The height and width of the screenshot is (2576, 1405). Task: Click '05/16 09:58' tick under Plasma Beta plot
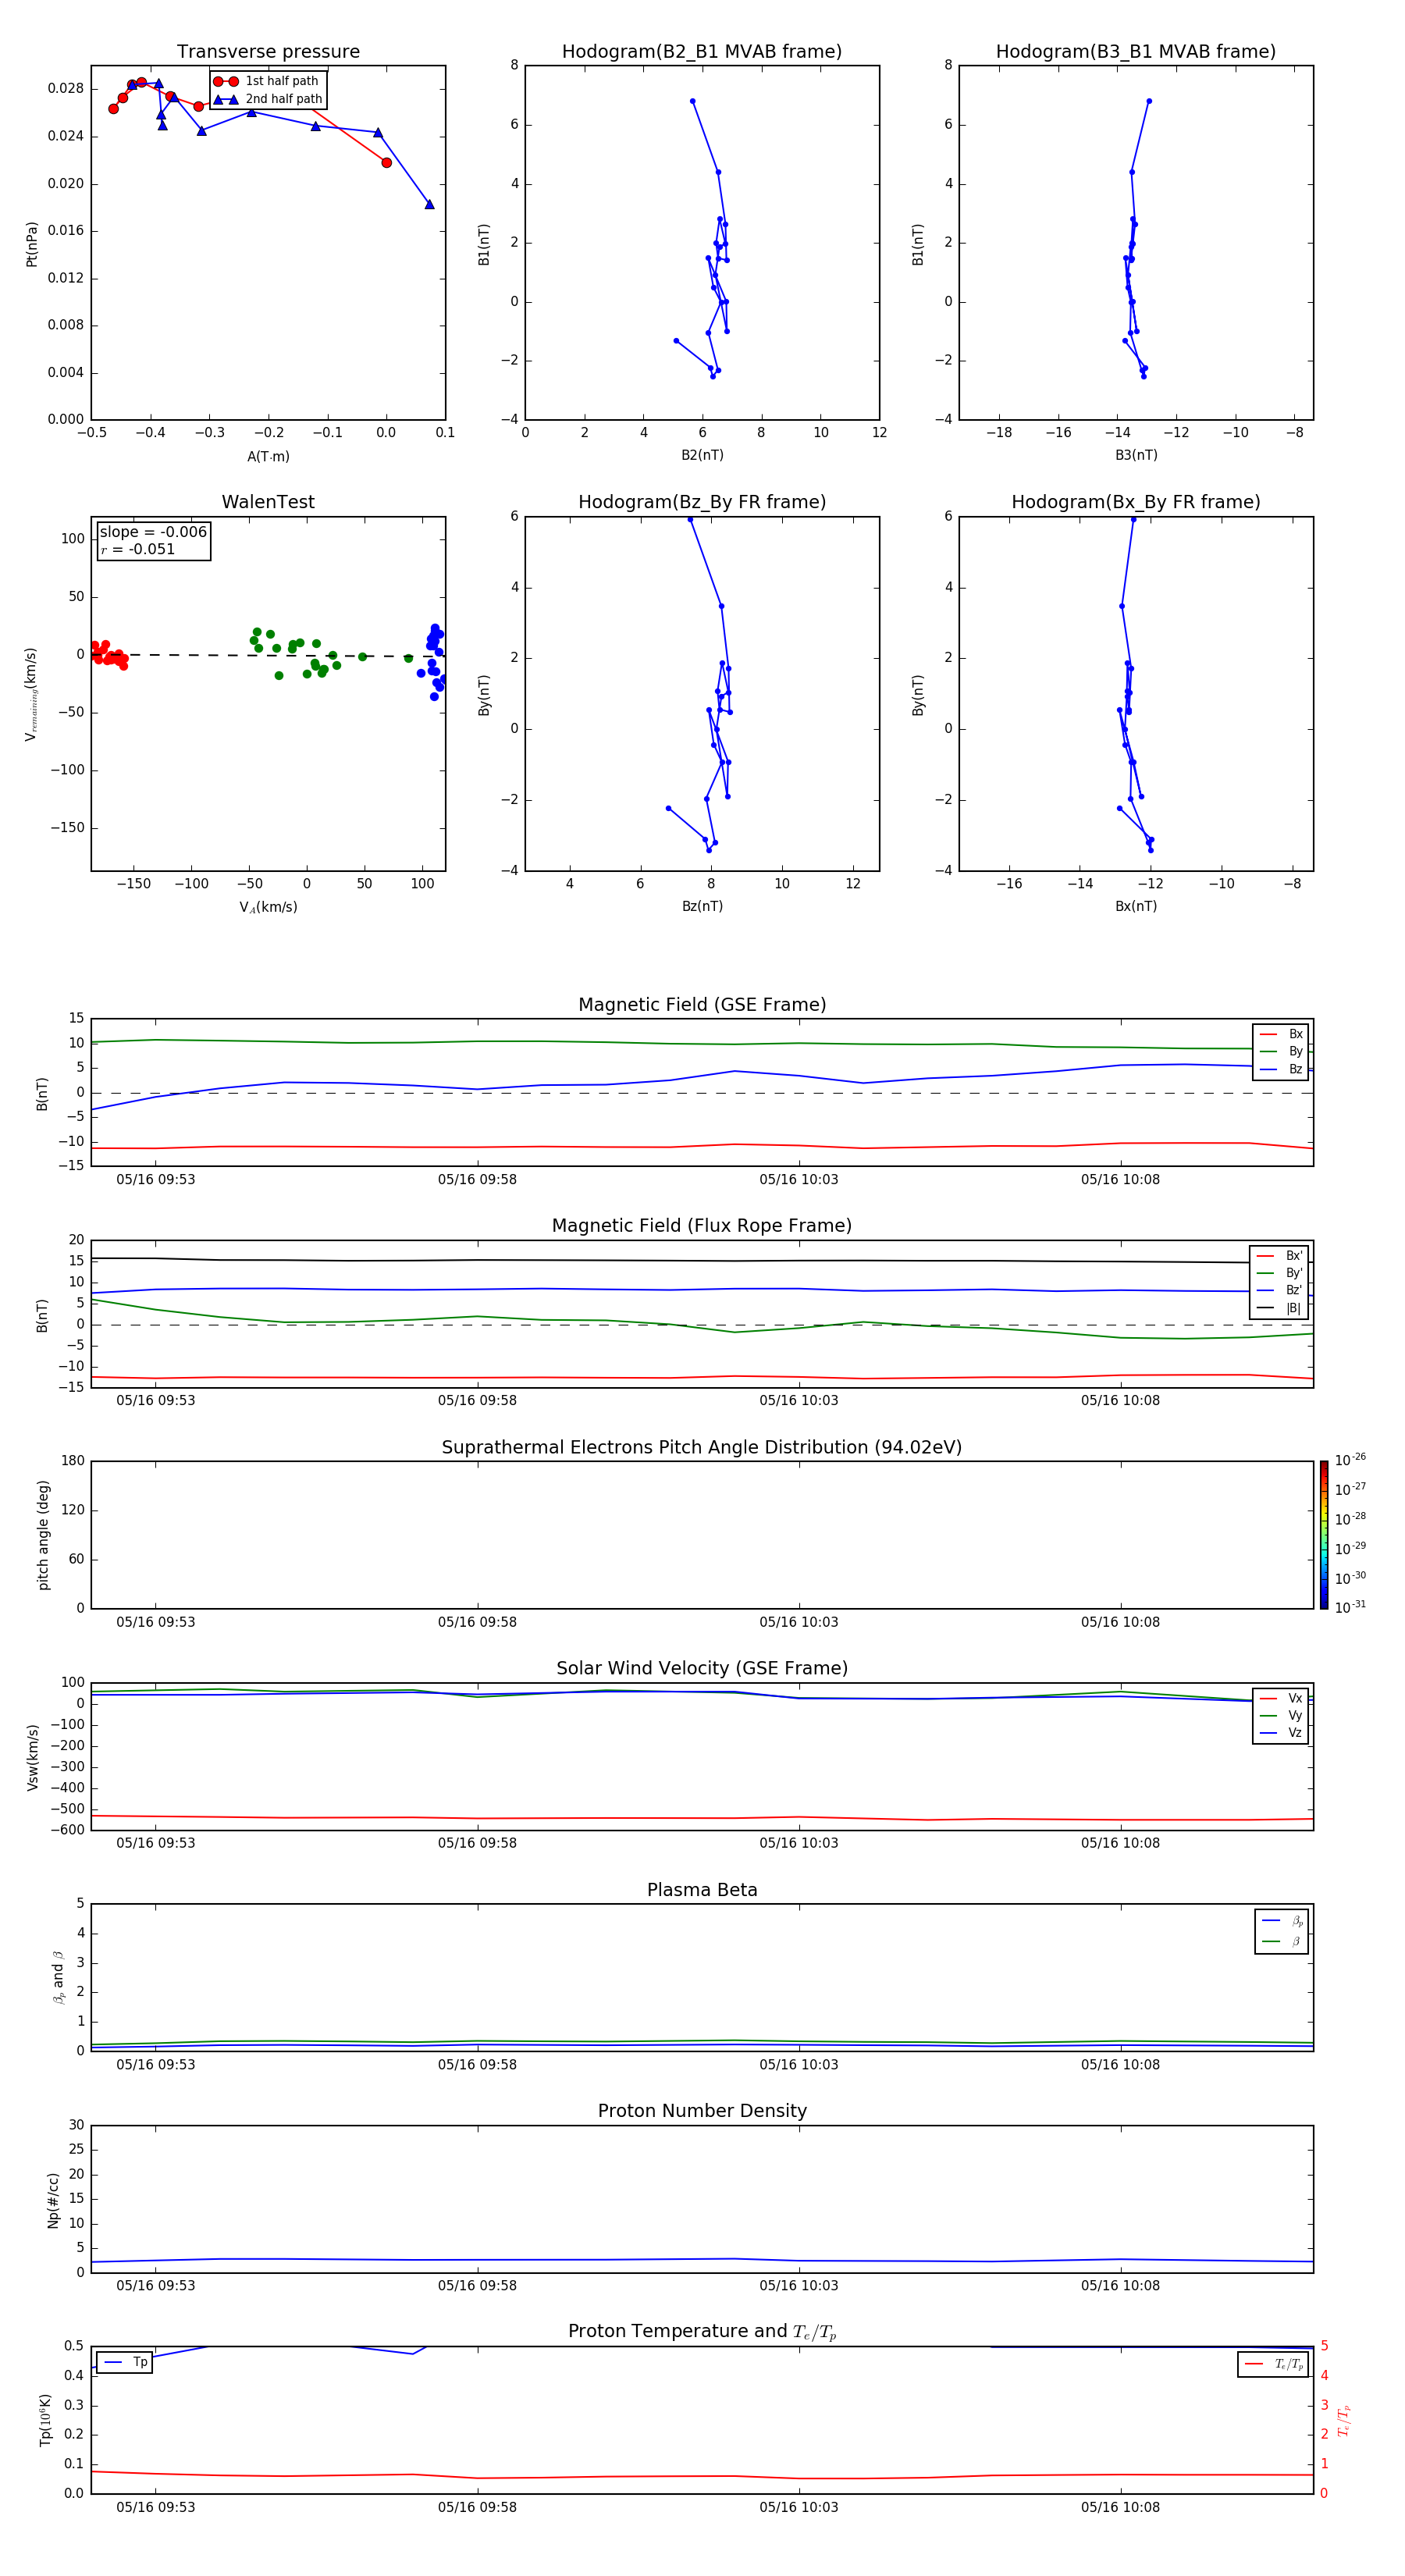477,2064
